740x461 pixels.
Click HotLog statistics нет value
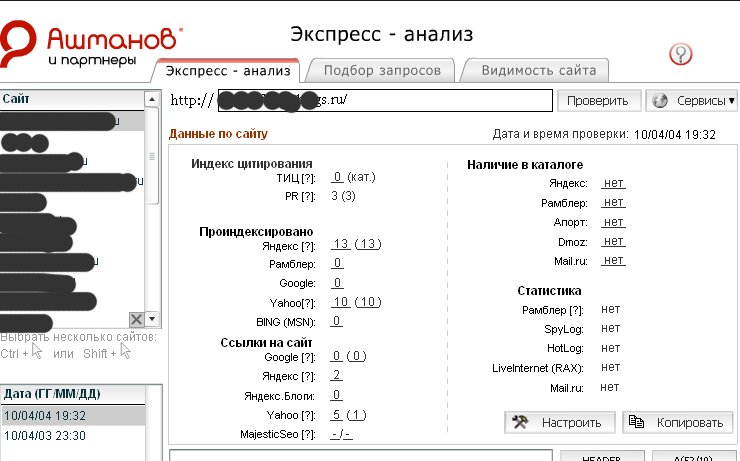(x=611, y=348)
